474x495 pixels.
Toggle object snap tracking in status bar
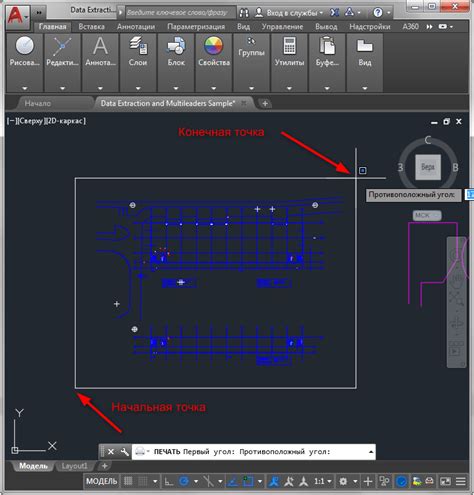click(233, 481)
